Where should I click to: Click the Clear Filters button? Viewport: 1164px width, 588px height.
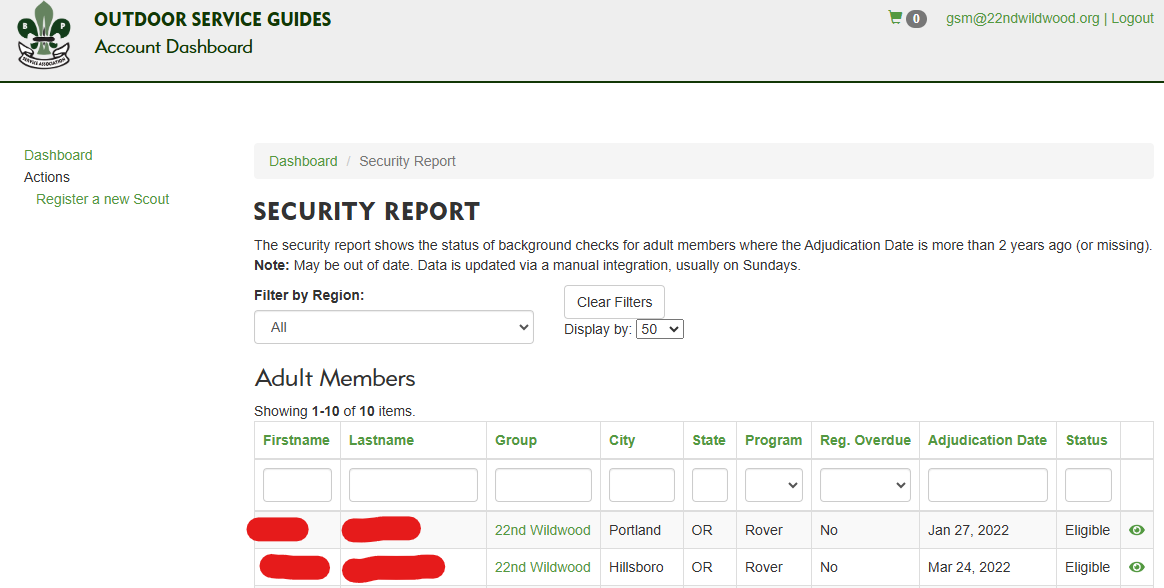614,302
